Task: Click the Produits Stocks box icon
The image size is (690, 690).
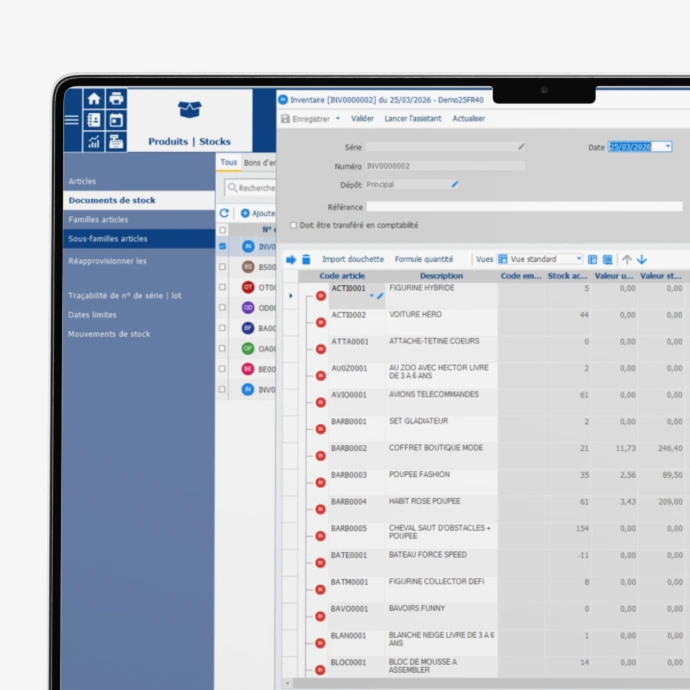Action: point(190,110)
